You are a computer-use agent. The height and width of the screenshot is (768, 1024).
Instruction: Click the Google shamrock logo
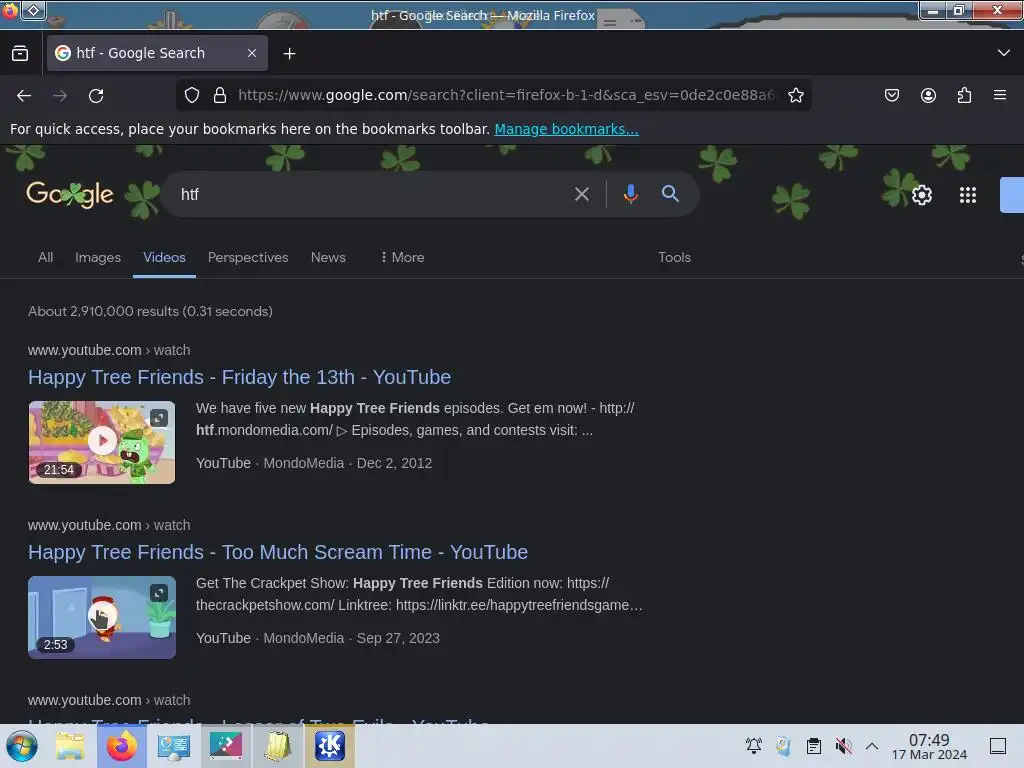click(x=70, y=195)
